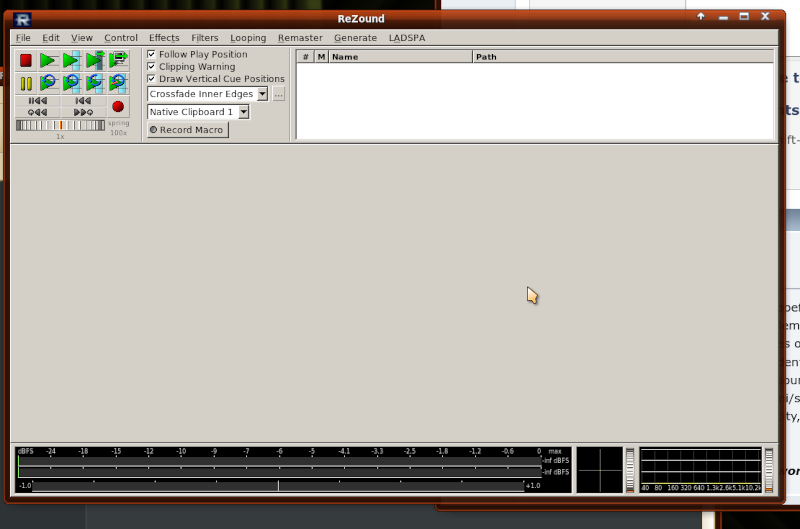Click the red Stop playback button

click(x=26, y=61)
